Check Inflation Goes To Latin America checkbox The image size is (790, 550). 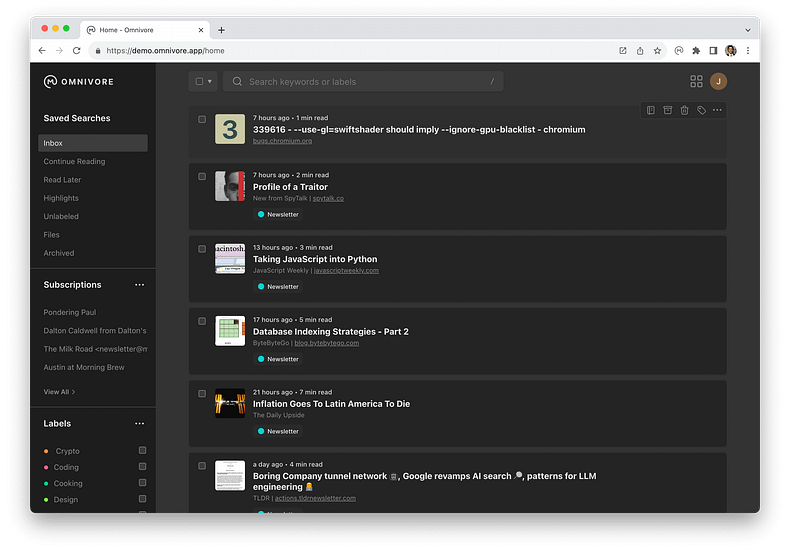point(202,394)
